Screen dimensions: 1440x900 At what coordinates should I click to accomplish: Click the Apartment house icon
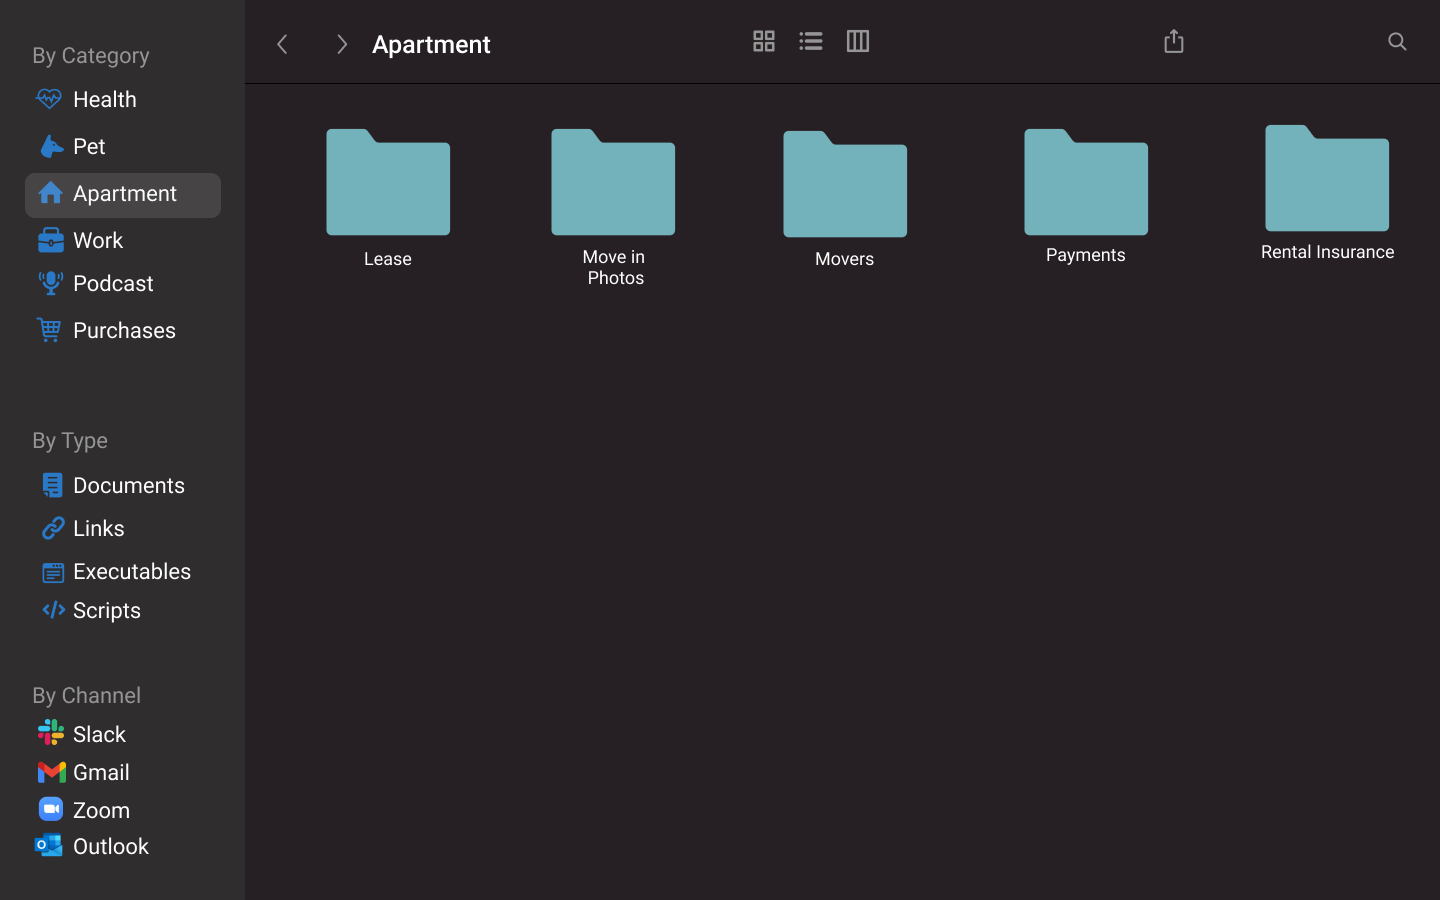tap(50, 193)
